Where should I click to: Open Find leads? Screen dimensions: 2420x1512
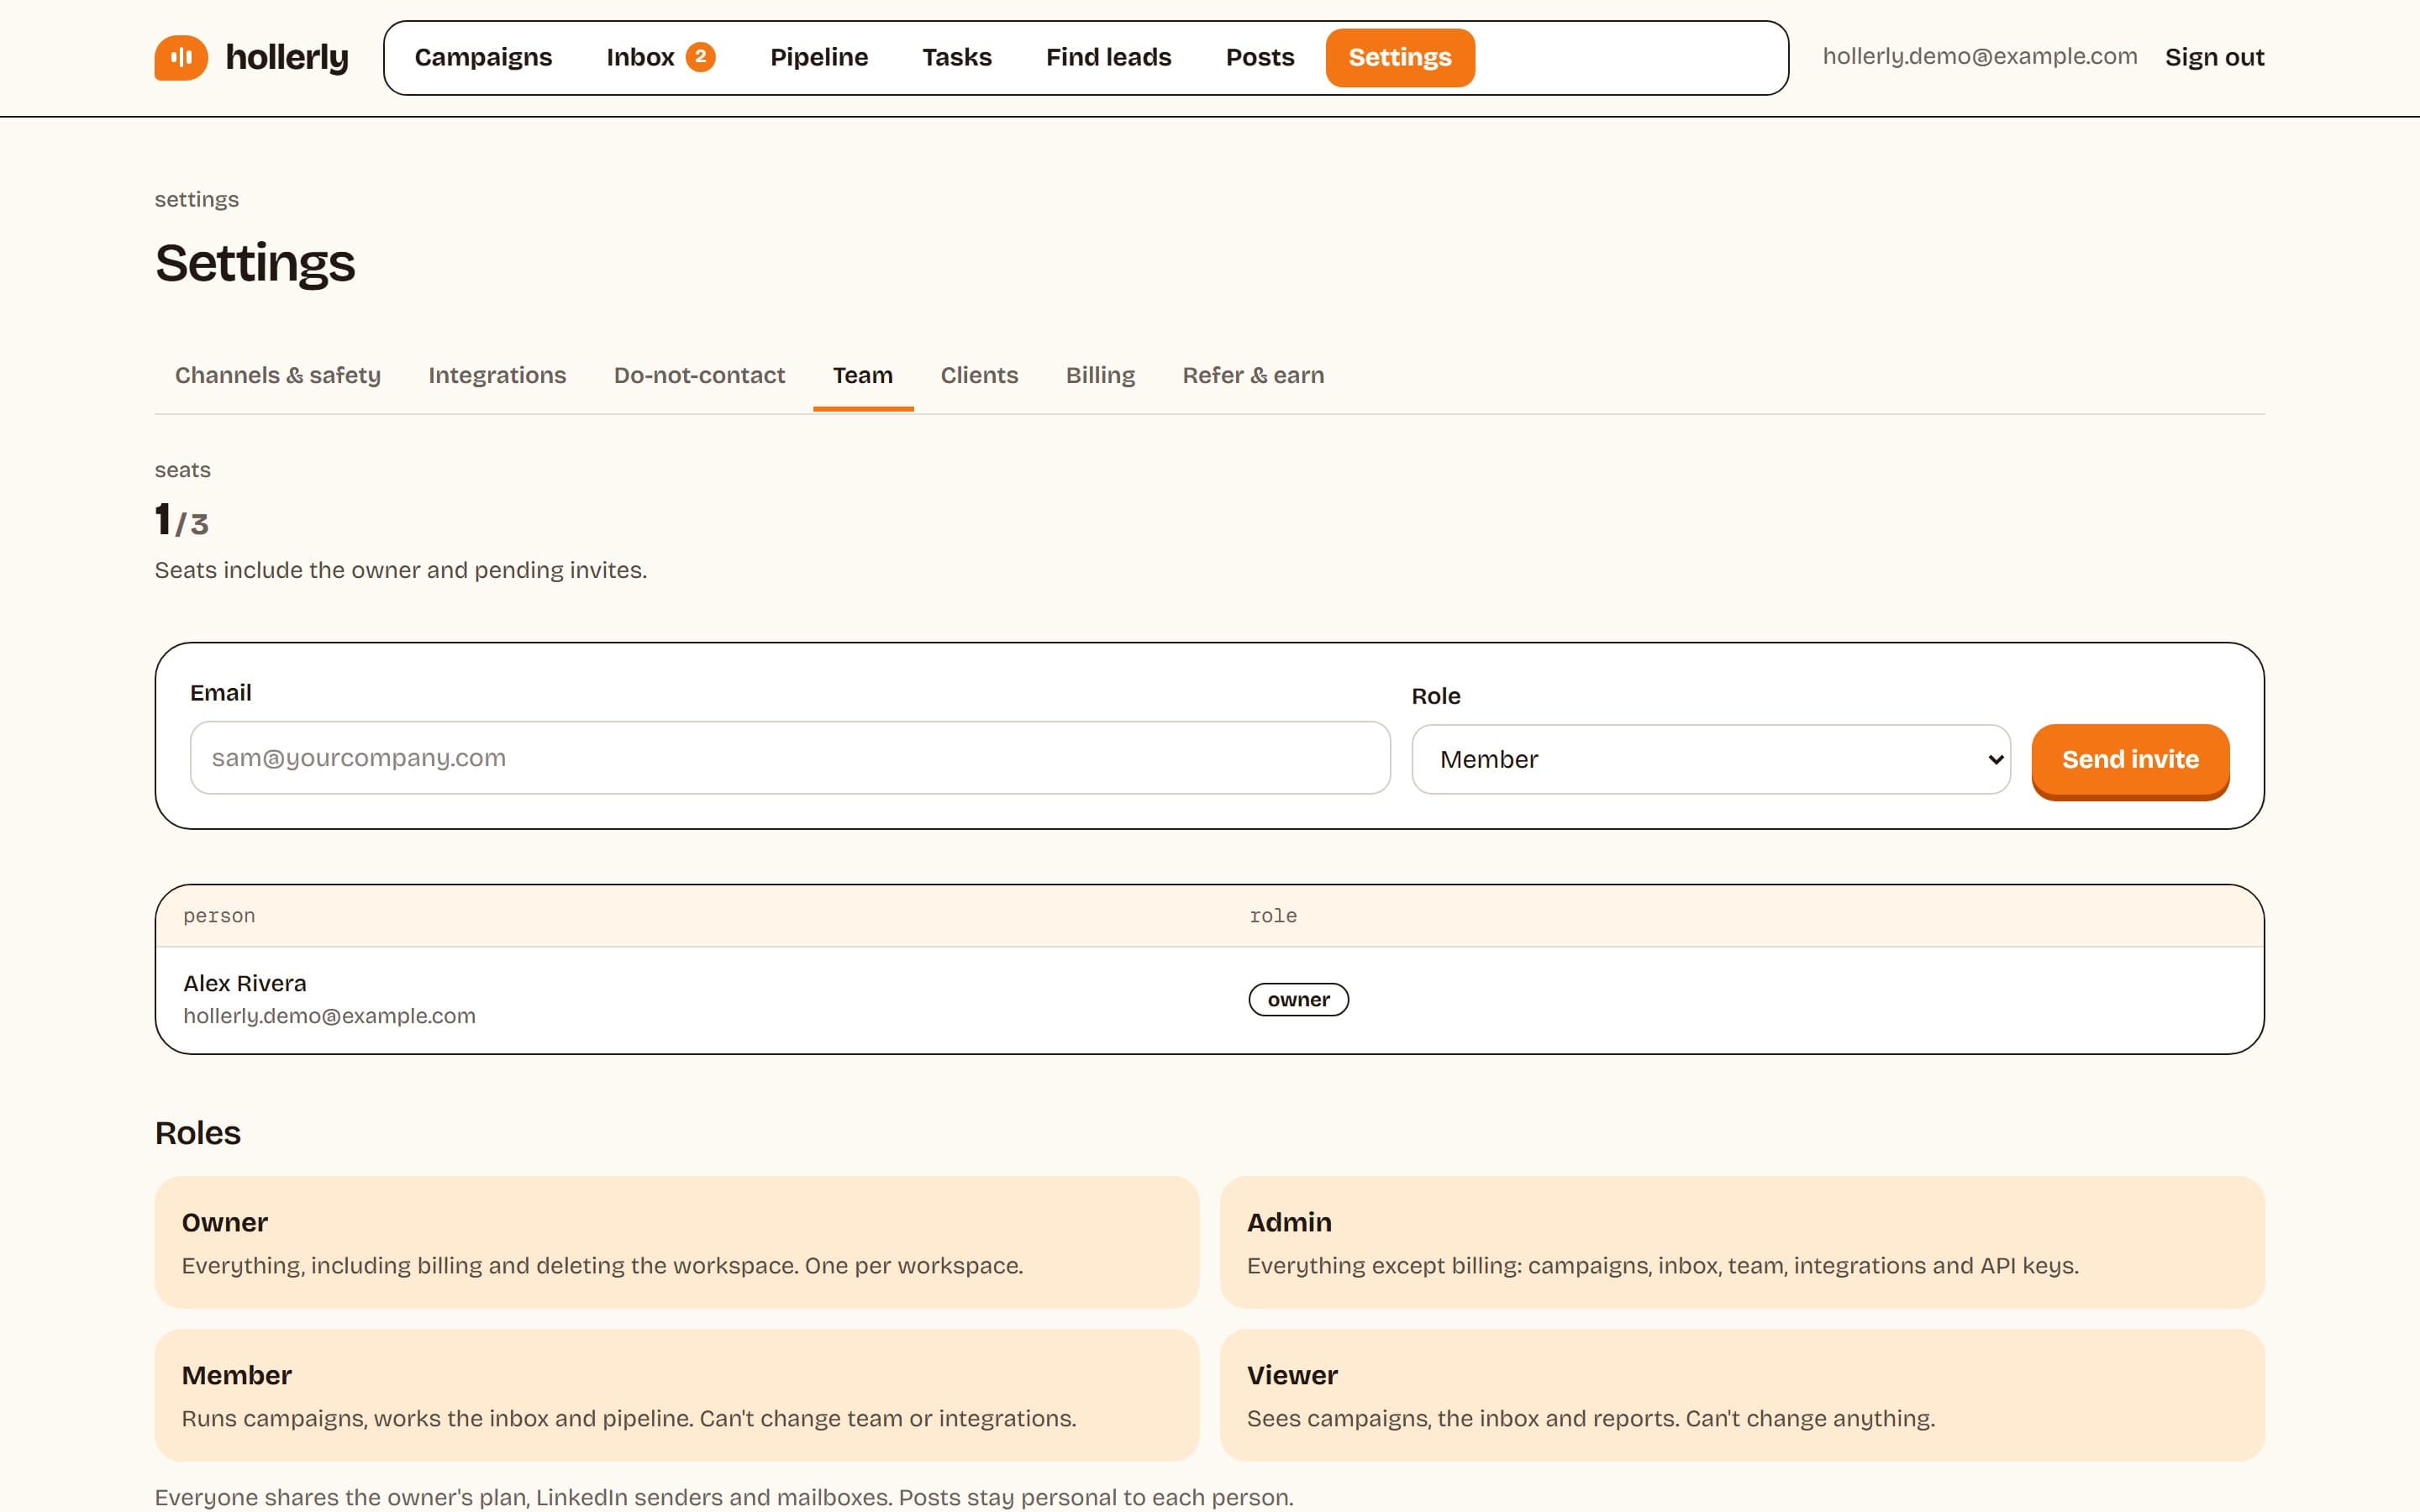tap(1108, 57)
